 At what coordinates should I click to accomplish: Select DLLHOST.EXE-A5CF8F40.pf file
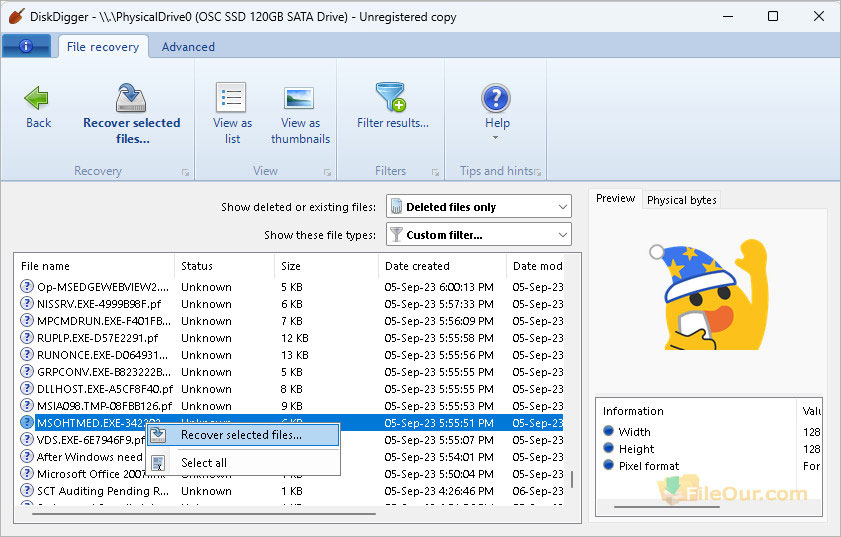[290, 389]
